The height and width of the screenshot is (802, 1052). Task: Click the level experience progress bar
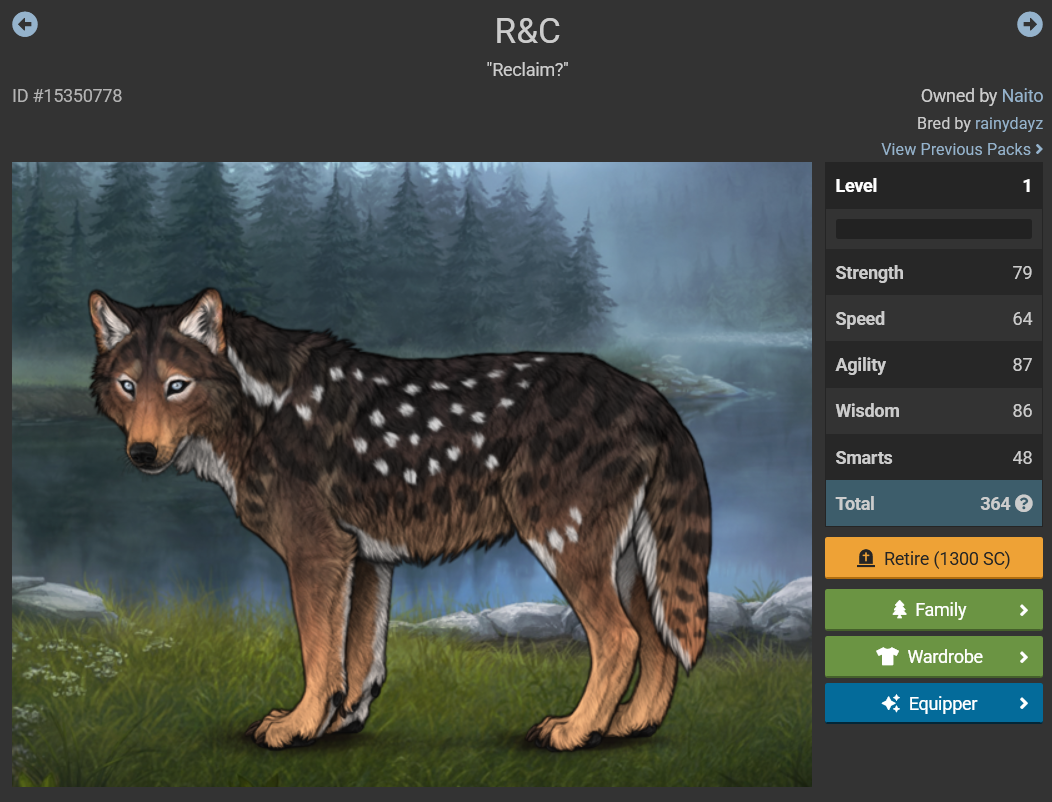933,229
